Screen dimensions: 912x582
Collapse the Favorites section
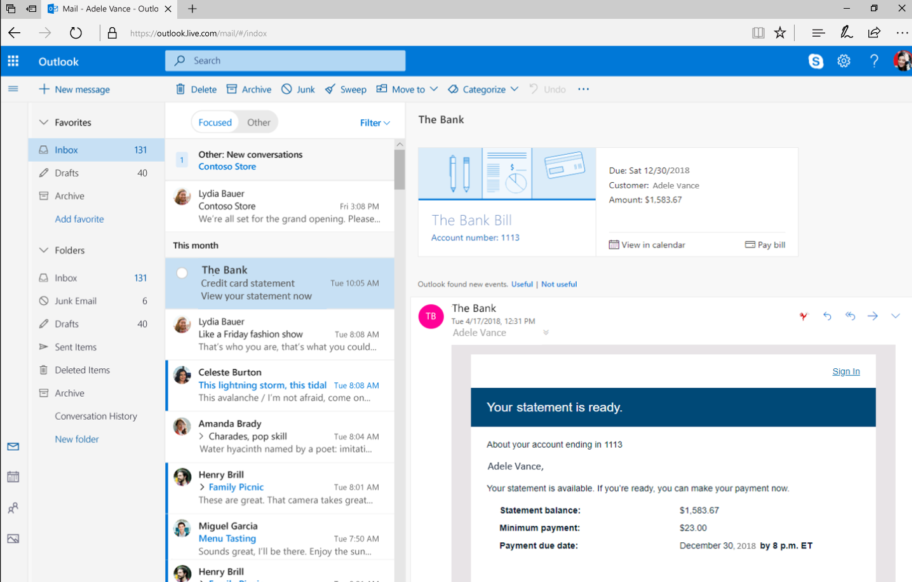(x=44, y=123)
